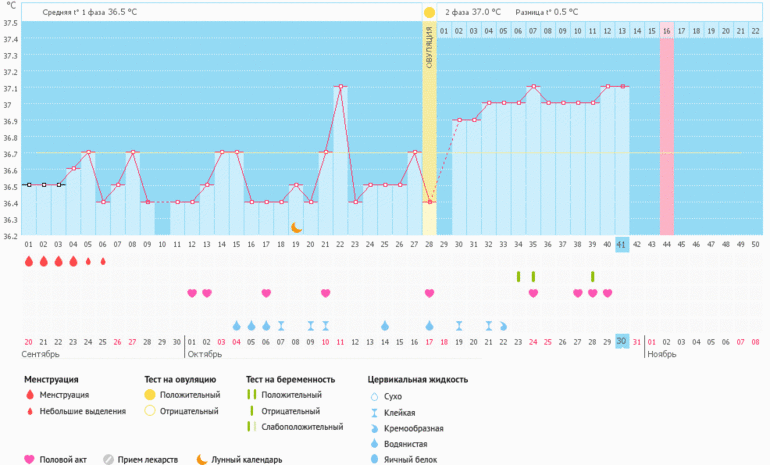This screenshot has height=465, width=770.
Task: Click the pink heart on October 17
Action: pos(429,293)
